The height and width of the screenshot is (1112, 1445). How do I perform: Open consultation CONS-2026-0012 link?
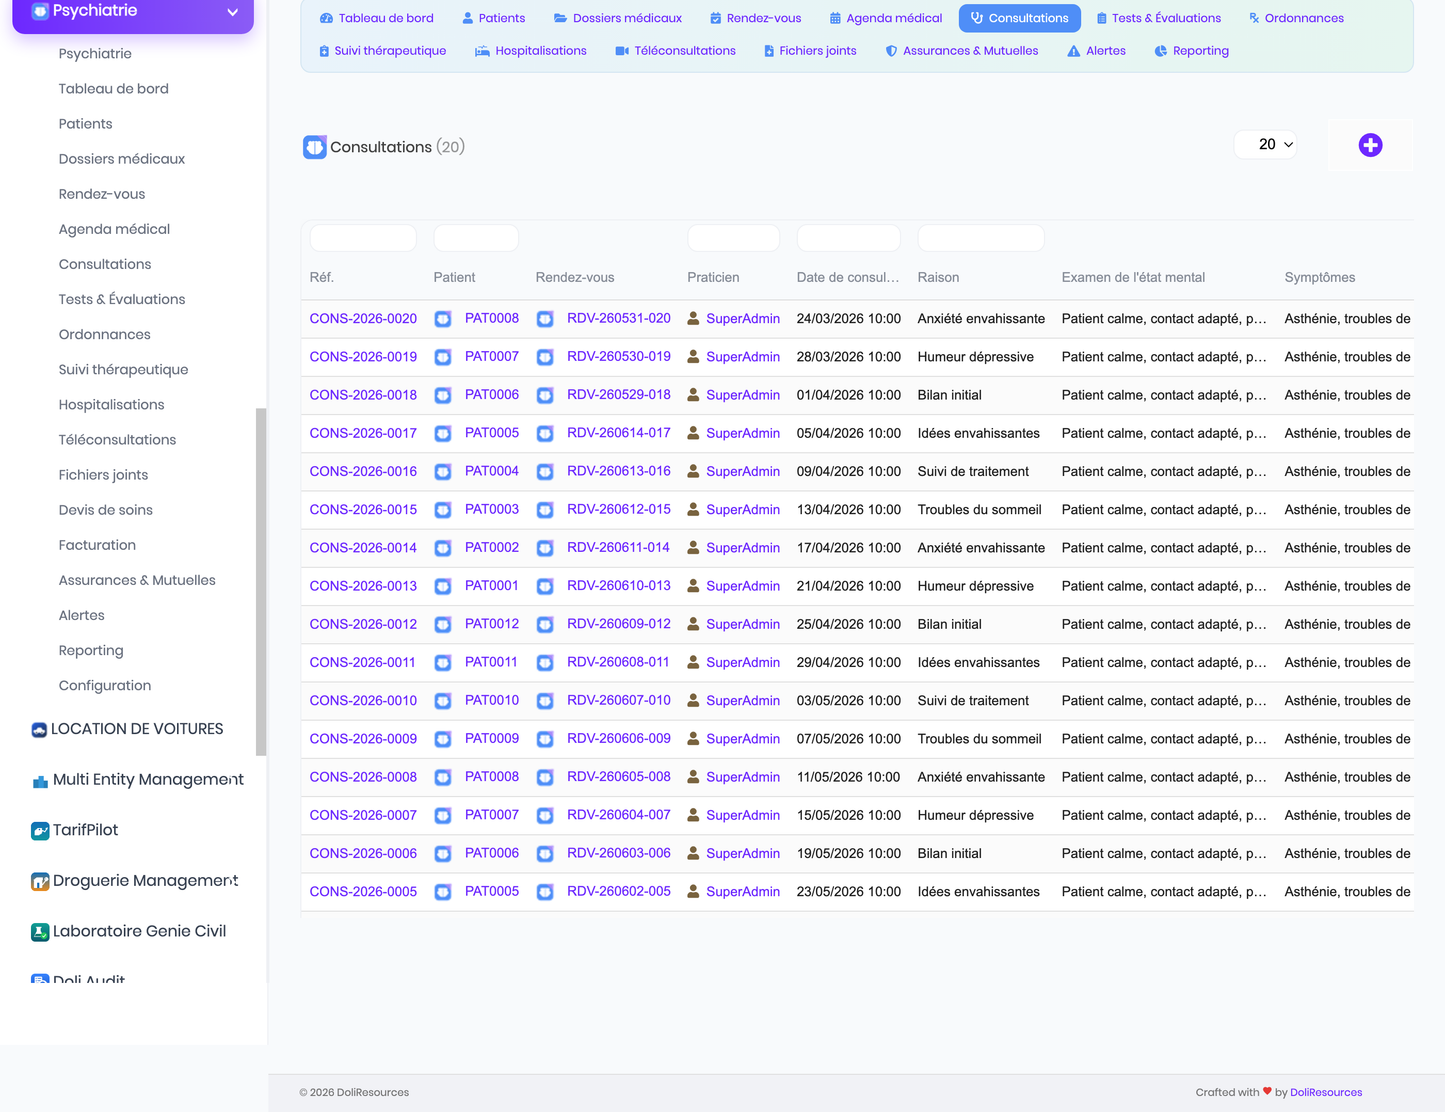[363, 624]
